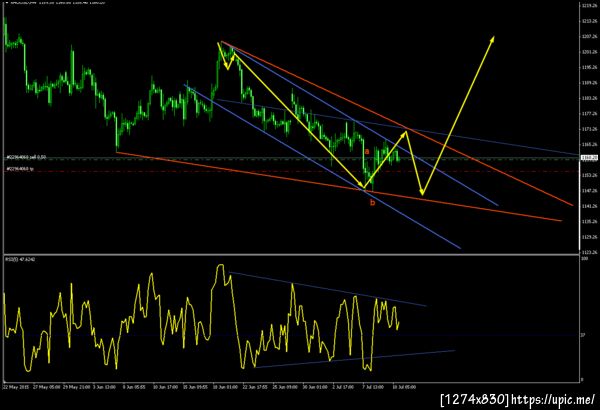Click the 27 May 05:00 time label
This screenshot has height=410, width=600.
(46, 387)
